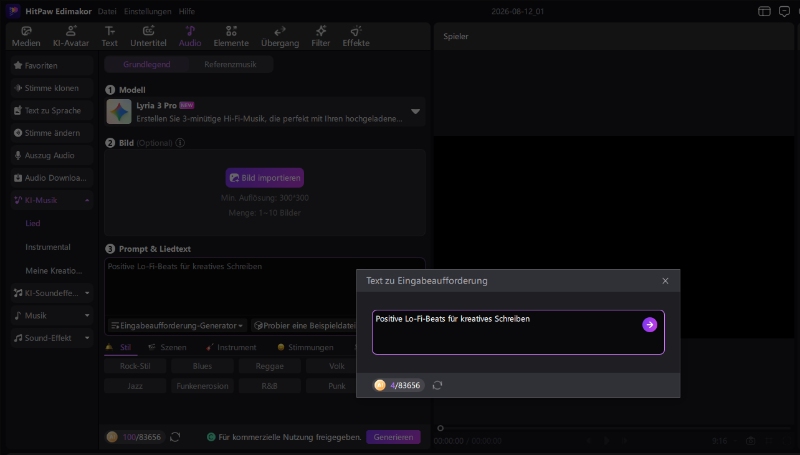
Task: Select the Szenen tag tab
Action: click(x=168, y=347)
